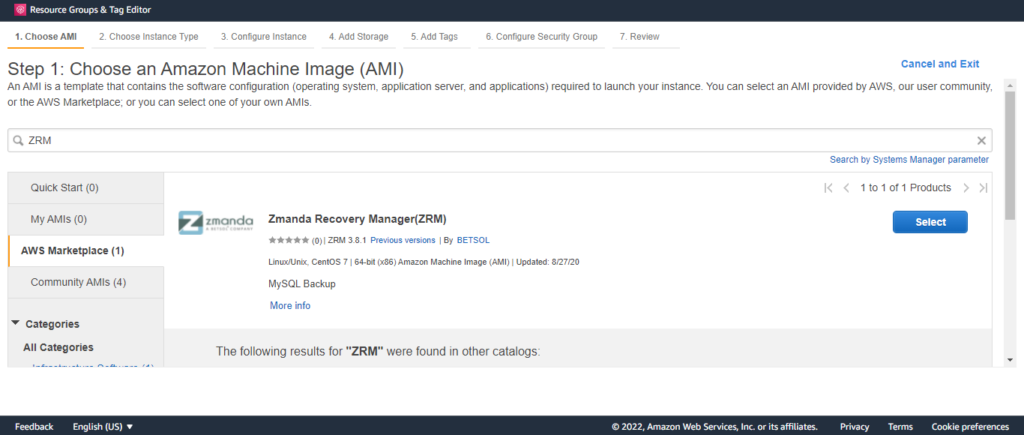Click the Zmanda logo thumbnail
This screenshot has height=435, width=1024.
[x=216, y=222]
